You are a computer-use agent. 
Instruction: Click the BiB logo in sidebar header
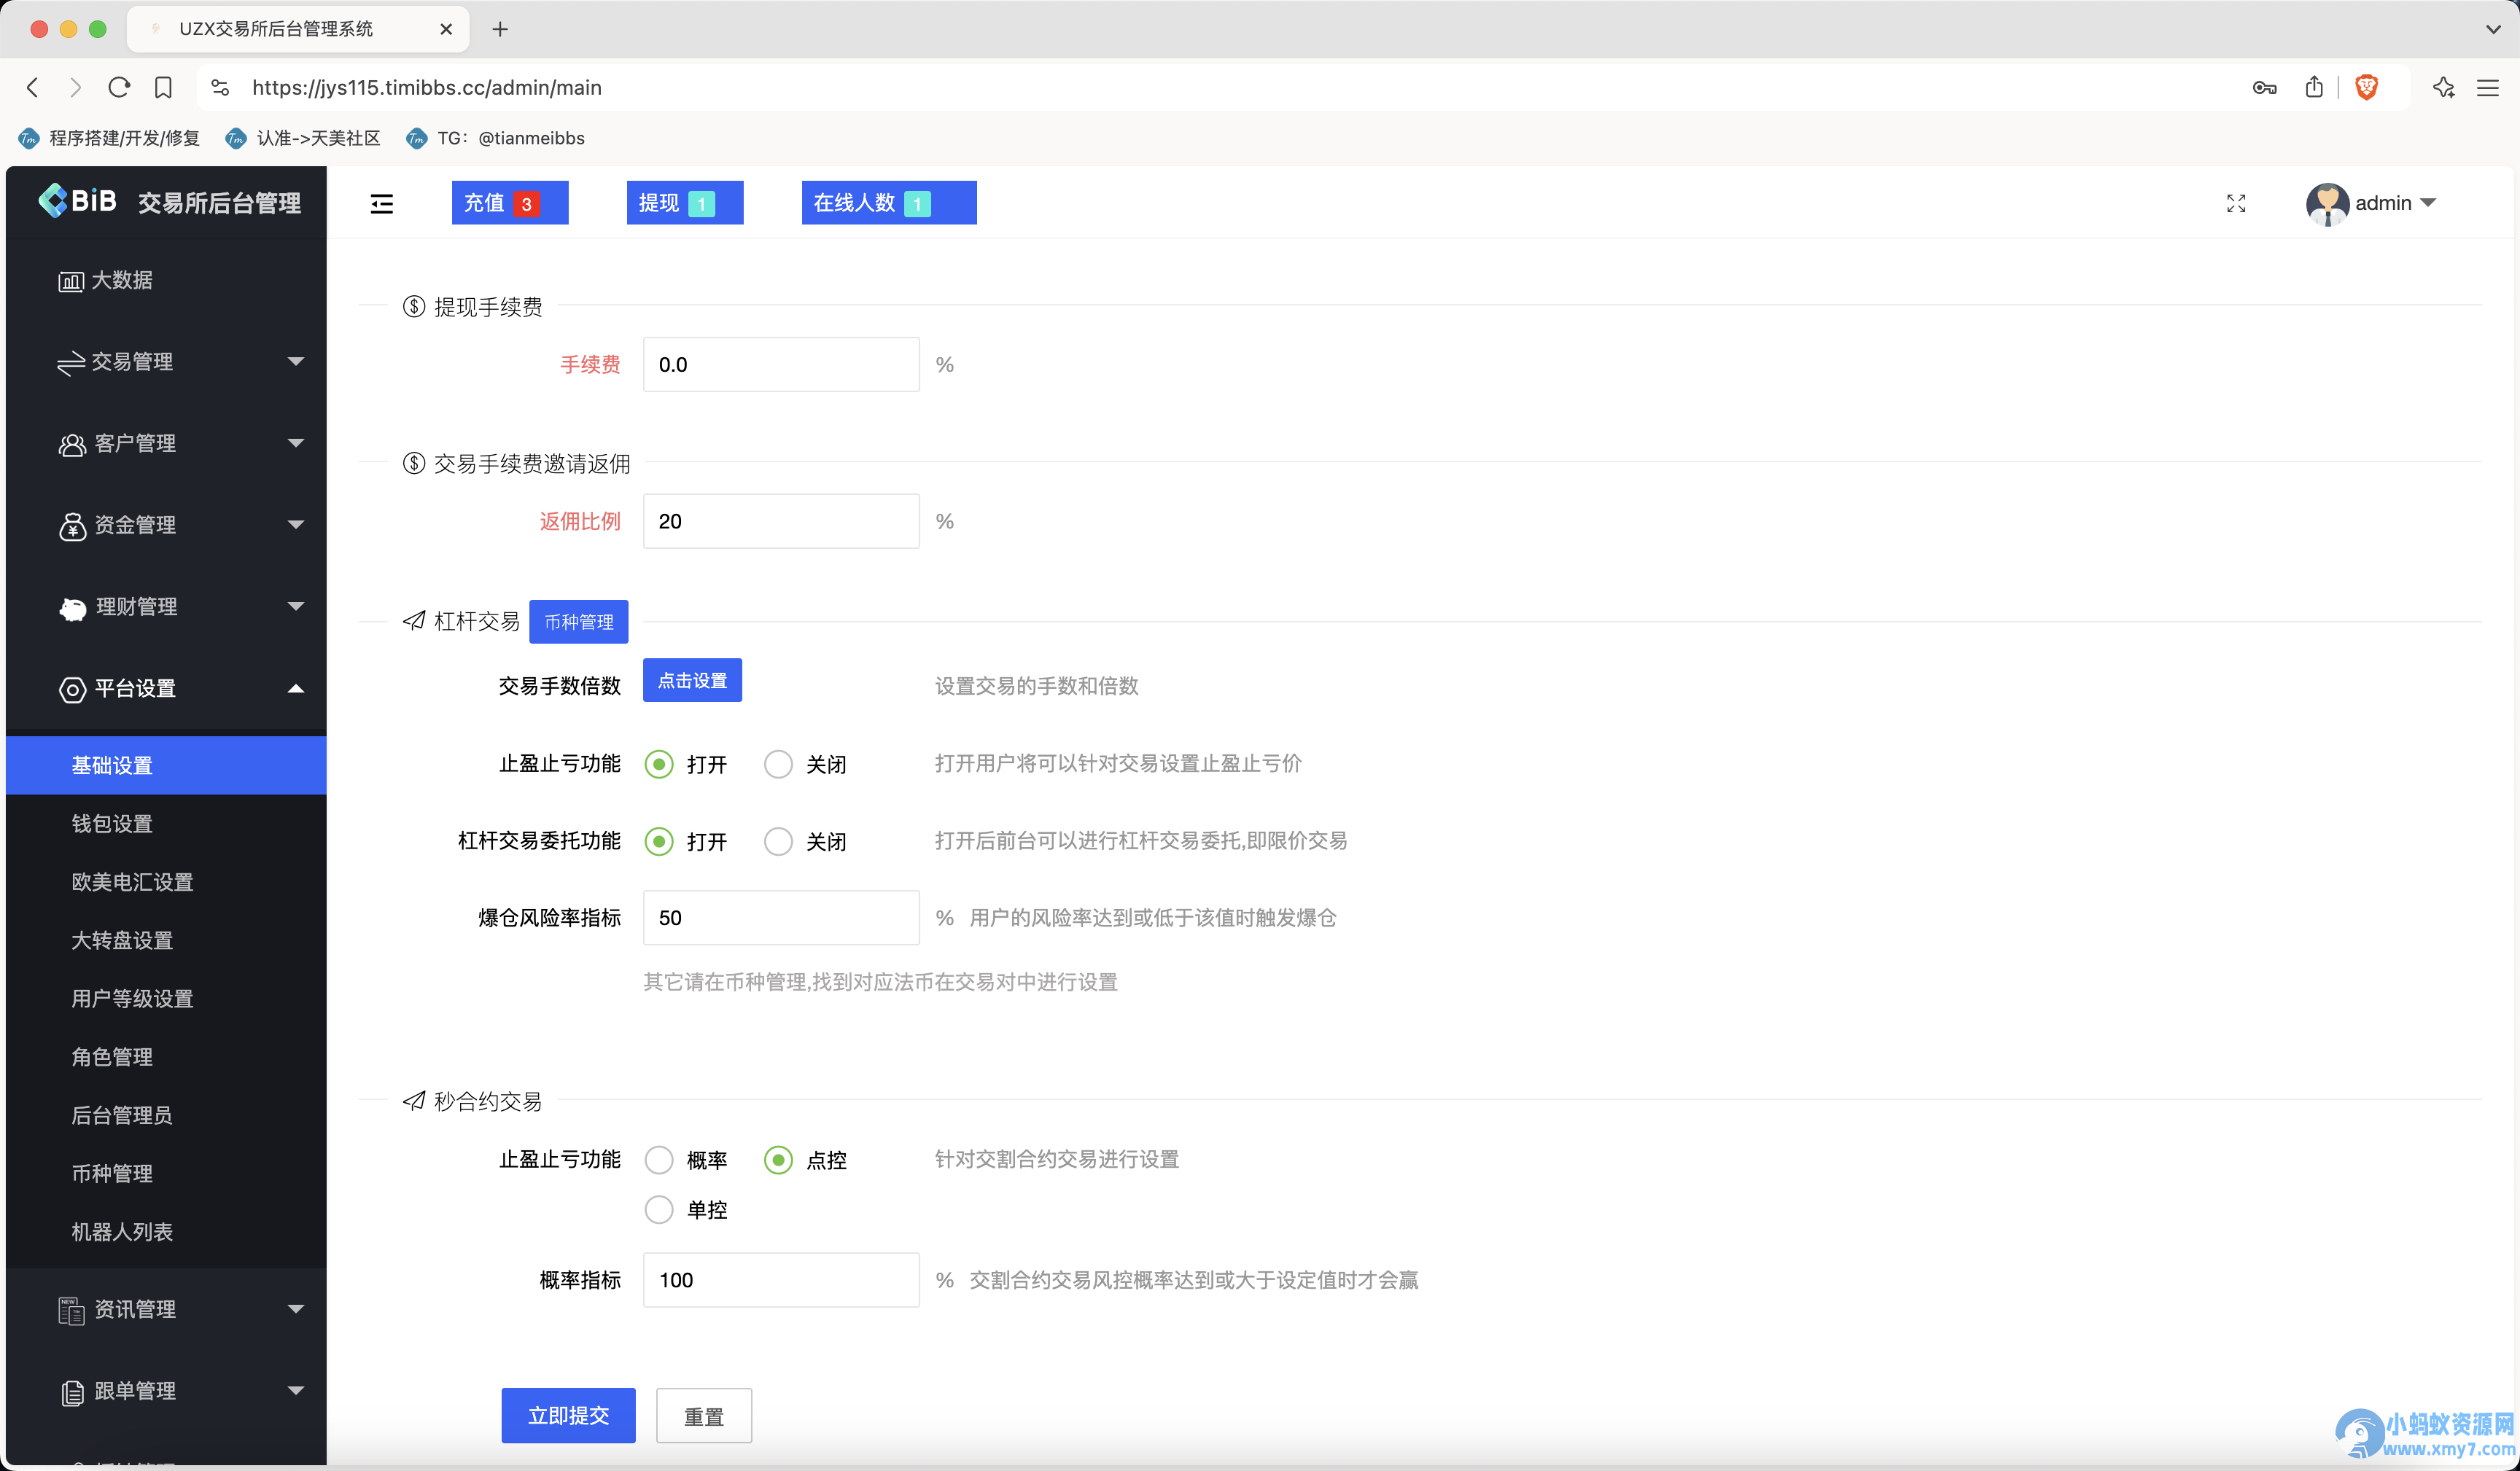click(x=78, y=201)
